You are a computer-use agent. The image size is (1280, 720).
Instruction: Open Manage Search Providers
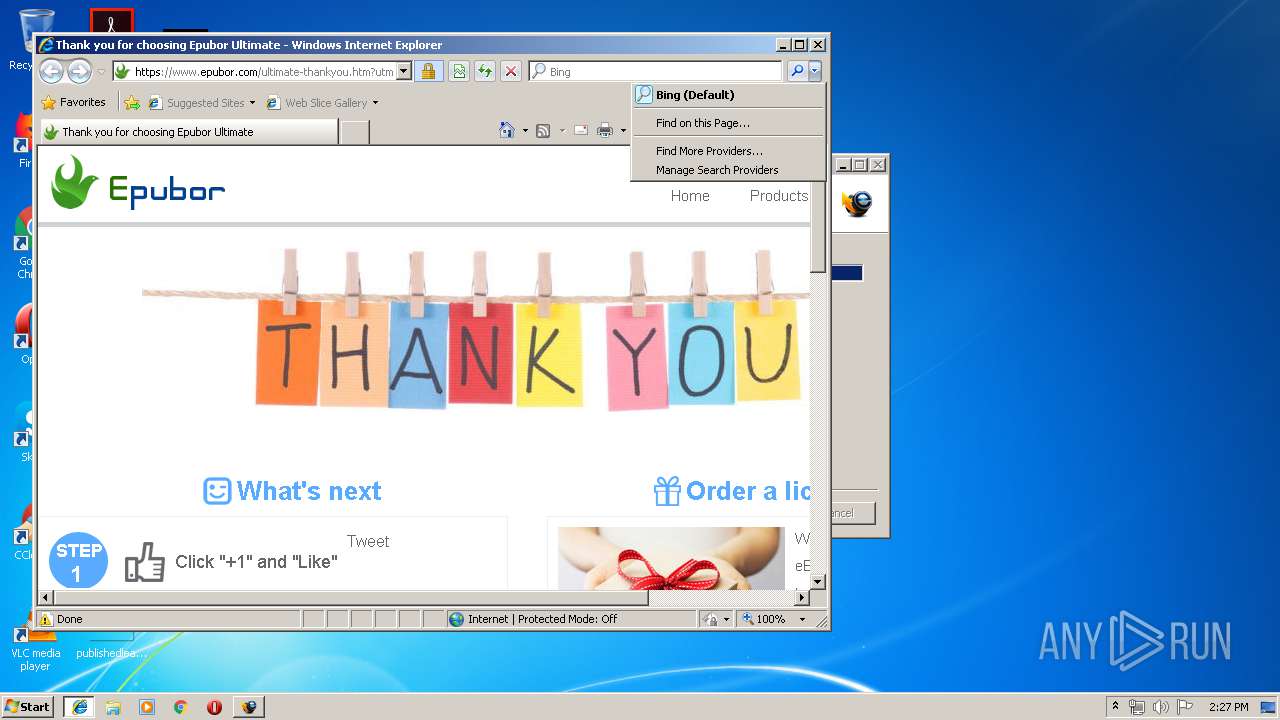[x=728, y=170]
